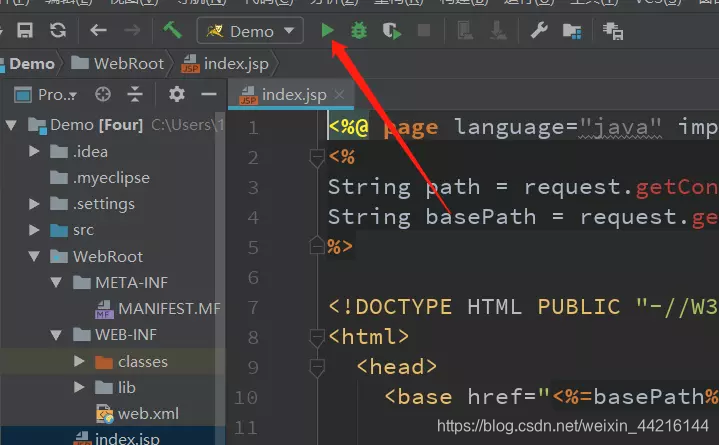Switch to the index.jsp editor tab
This screenshot has width=719, height=445.
(x=293, y=95)
